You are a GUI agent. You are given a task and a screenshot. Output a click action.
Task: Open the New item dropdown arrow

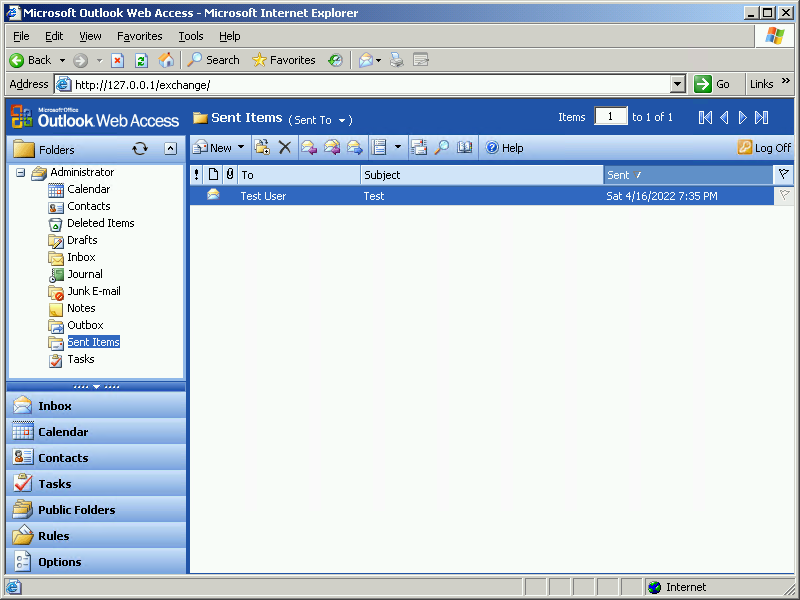(x=241, y=147)
